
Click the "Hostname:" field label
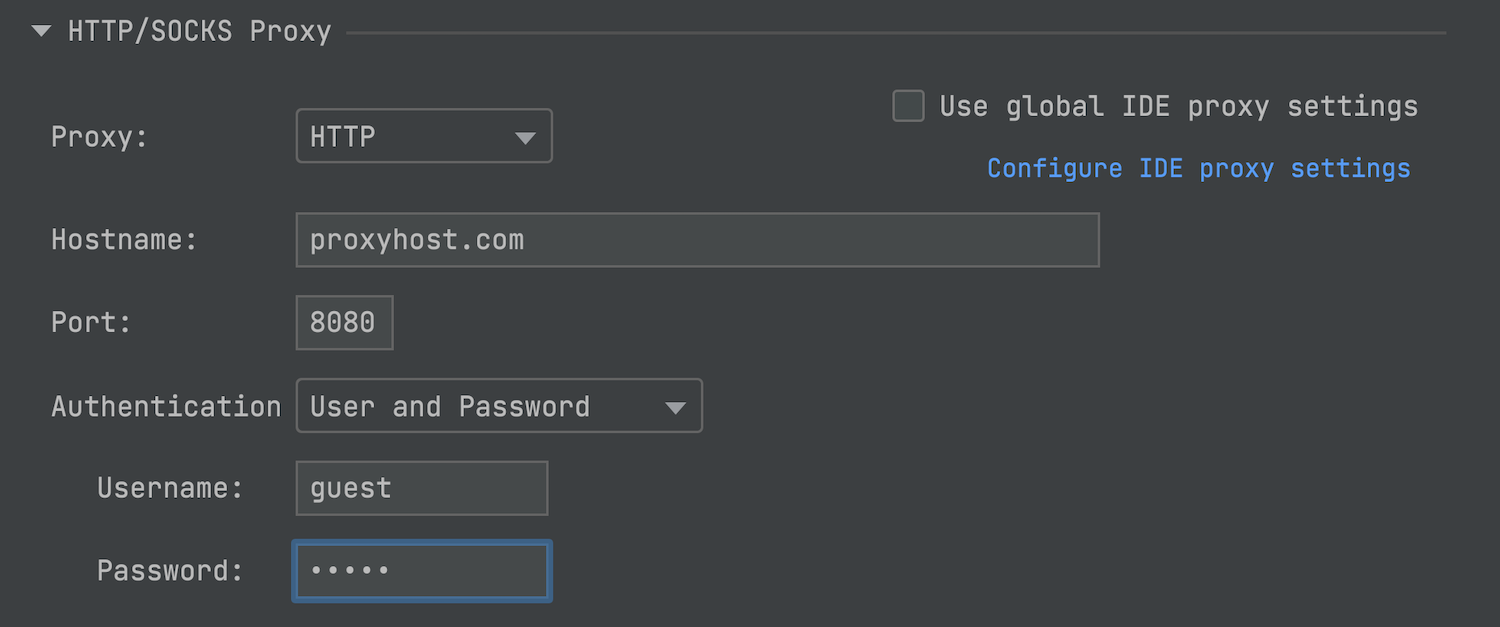(x=124, y=240)
